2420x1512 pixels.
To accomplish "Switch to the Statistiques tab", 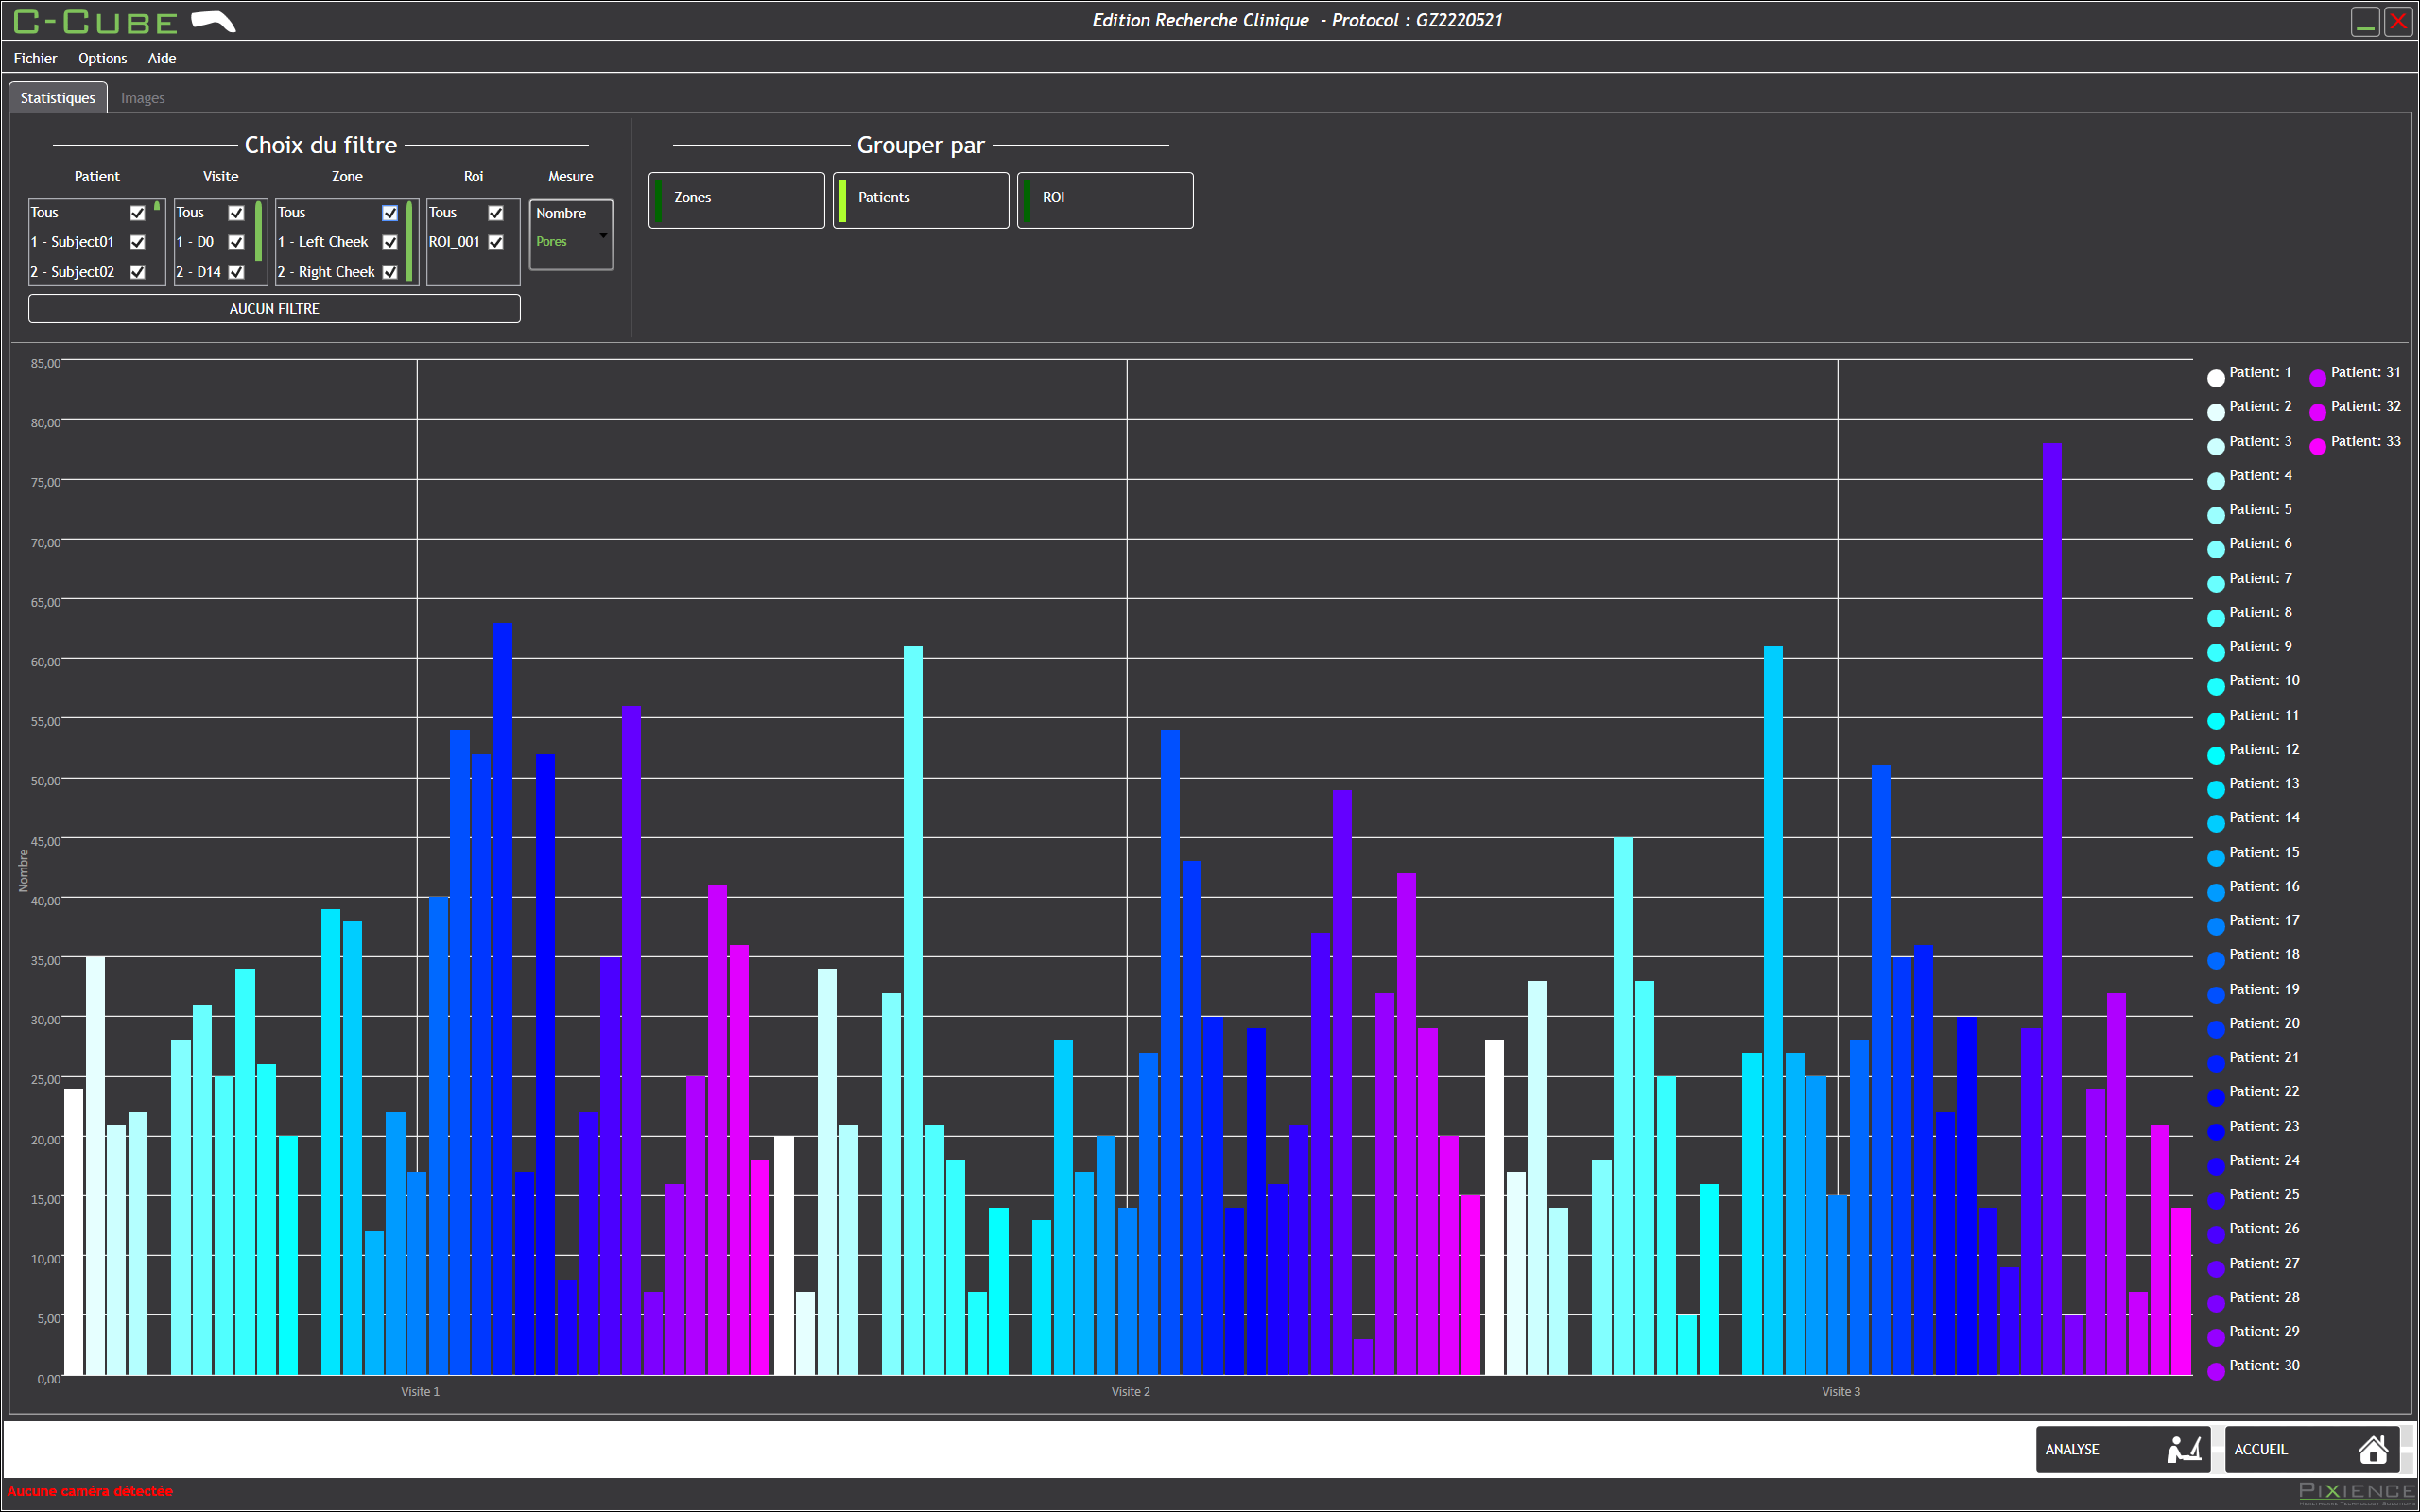I will pyautogui.click(x=58, y=98).
